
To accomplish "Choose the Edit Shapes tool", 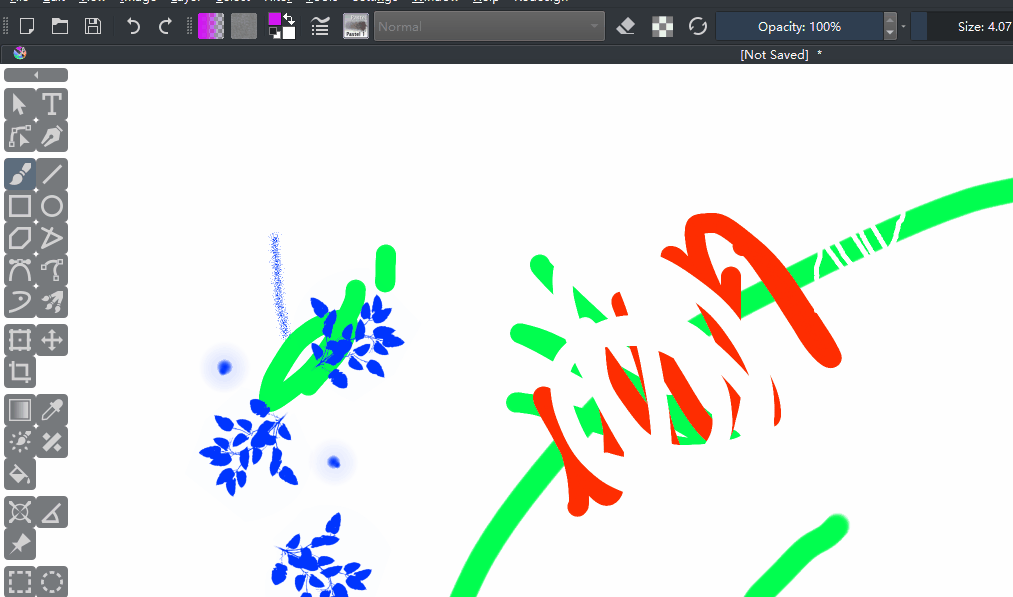I will [x=19, y=136].
